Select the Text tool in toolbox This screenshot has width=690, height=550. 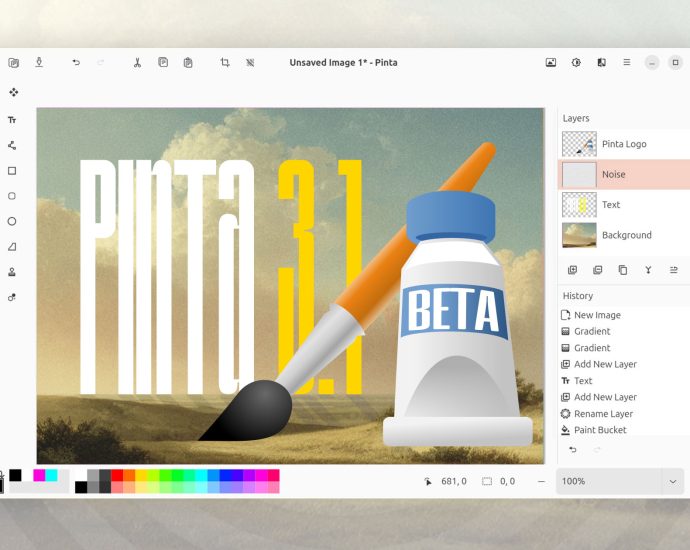[13, 120]
